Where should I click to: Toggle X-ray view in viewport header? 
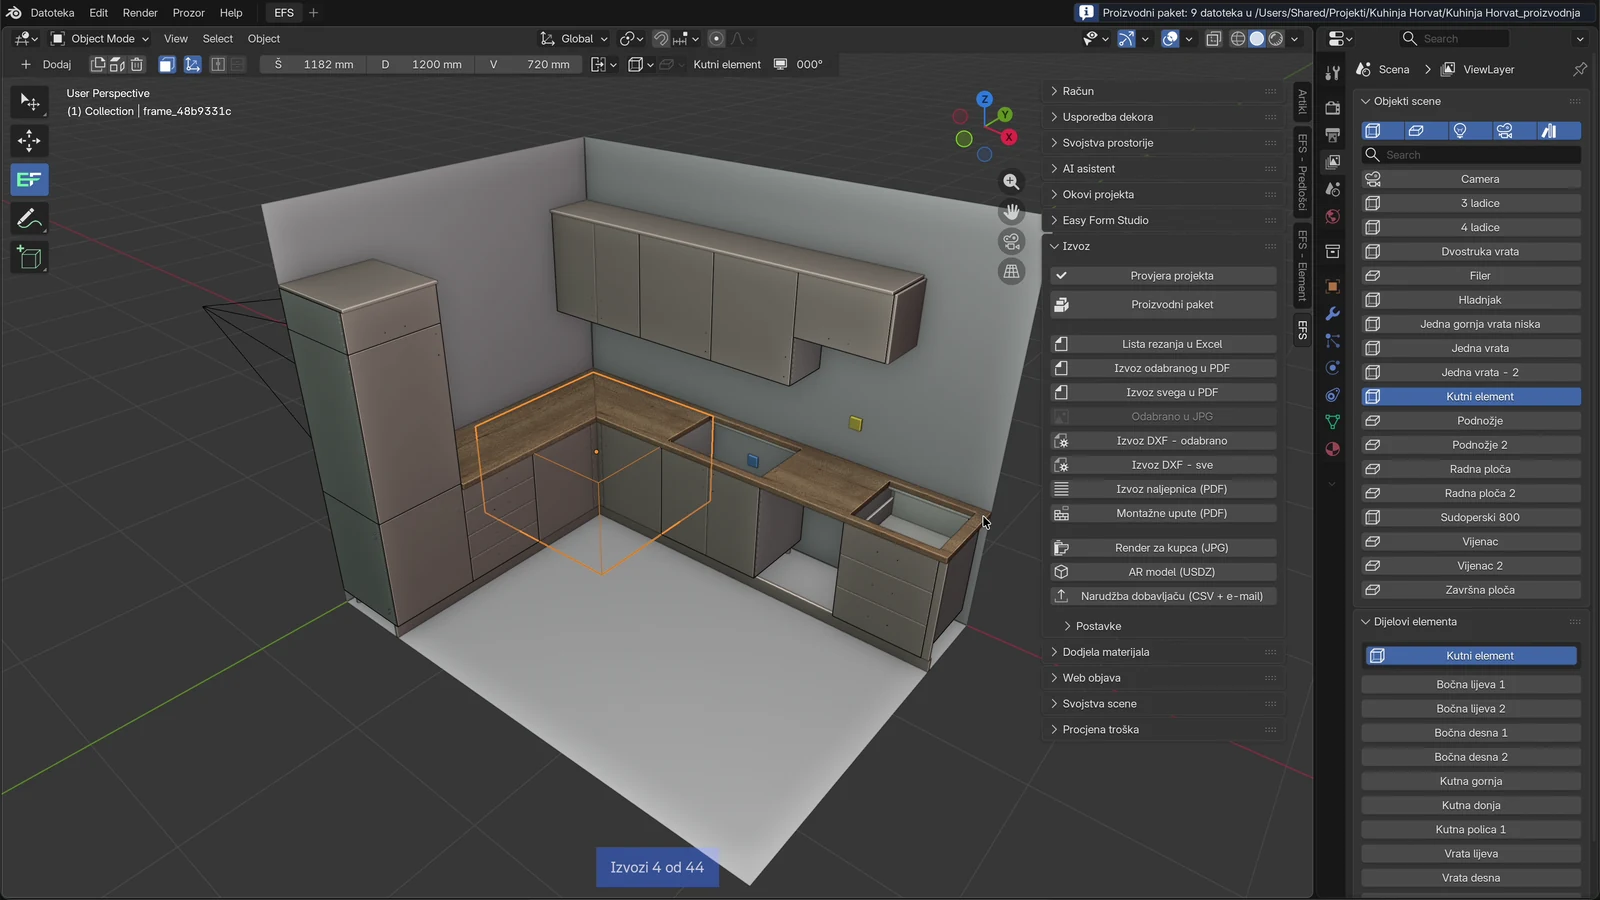1213,39
